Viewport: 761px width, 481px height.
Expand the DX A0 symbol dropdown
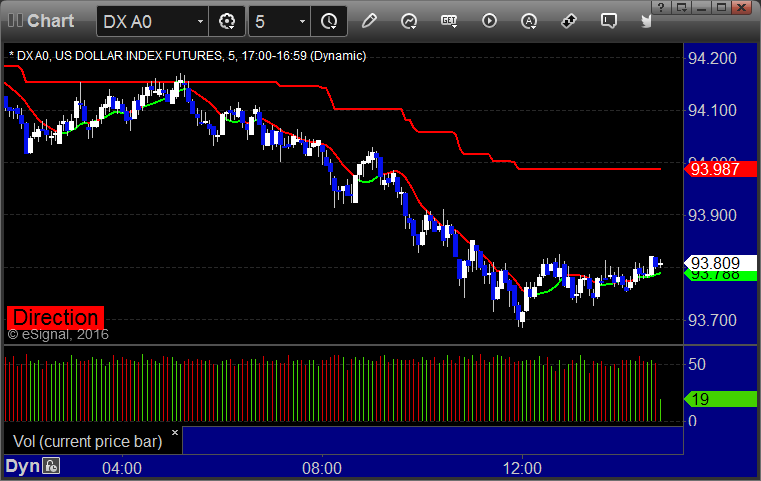point(200,22)
